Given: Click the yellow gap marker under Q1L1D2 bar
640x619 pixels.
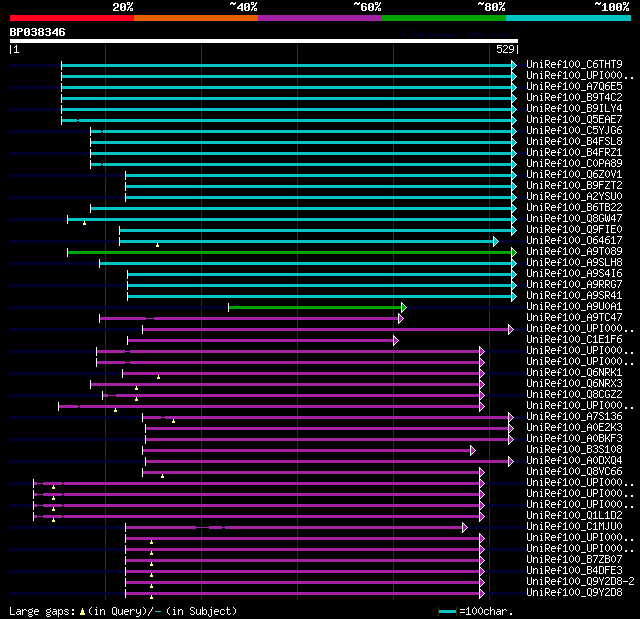Looking at the screenshot, I should click(x=53, y=520).
